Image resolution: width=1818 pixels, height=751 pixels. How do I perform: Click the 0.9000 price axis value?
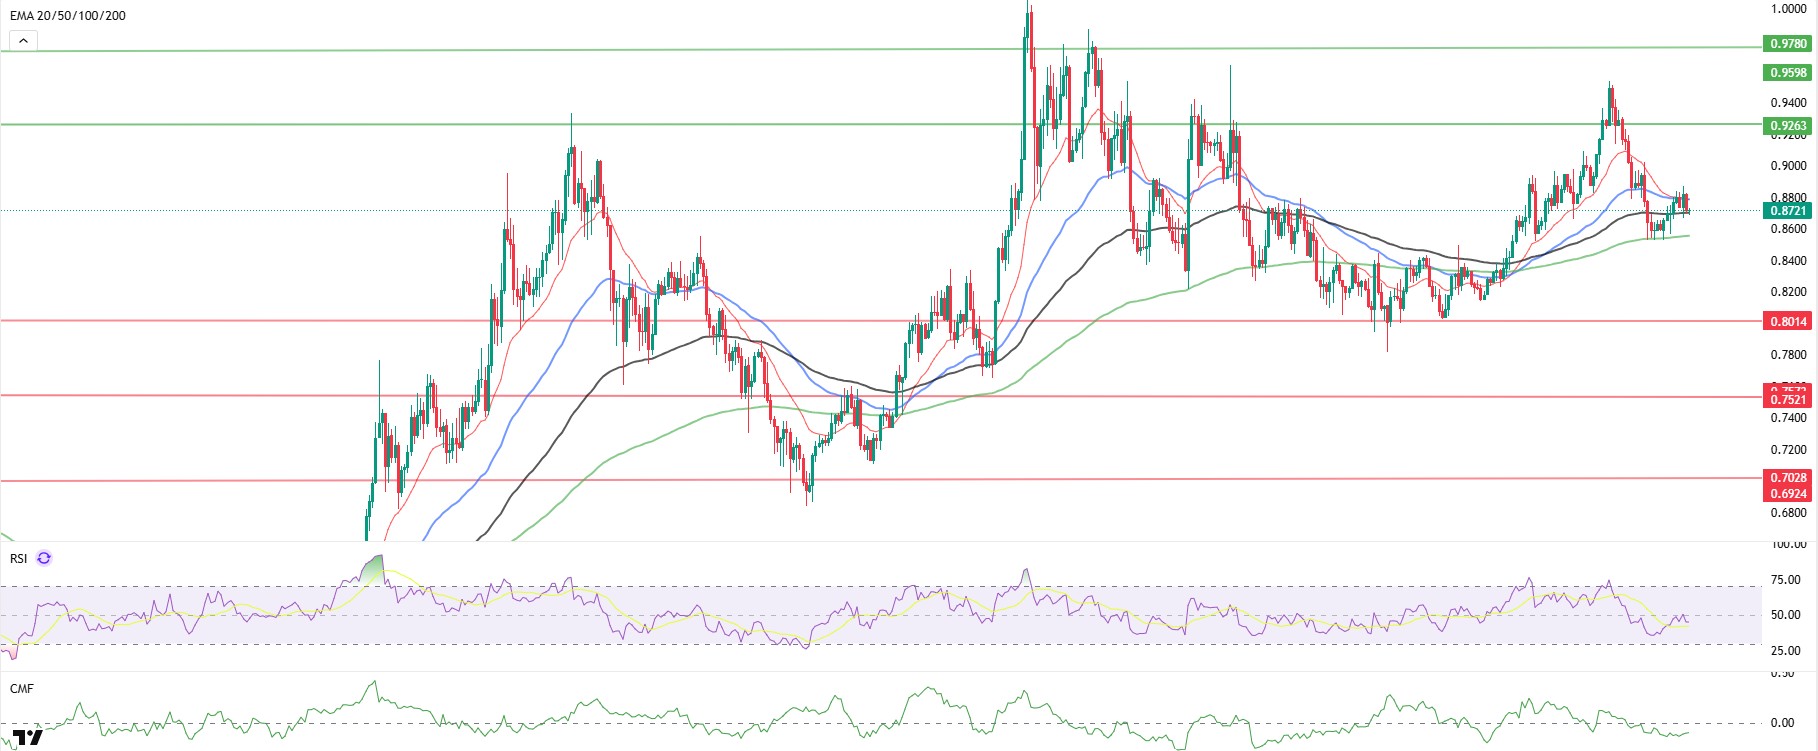(1788, 166)
